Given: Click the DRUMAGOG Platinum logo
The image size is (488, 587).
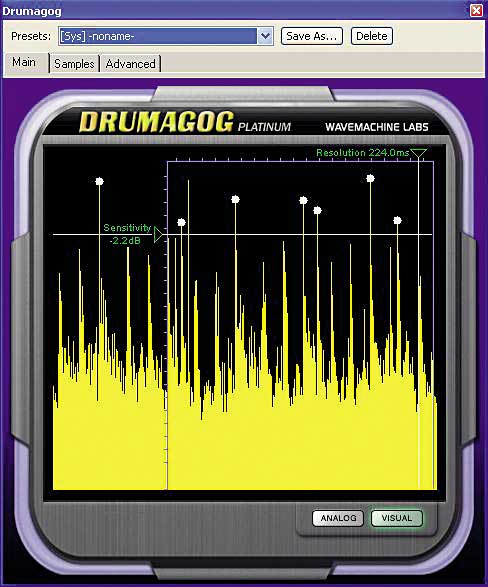Looking at the screenshot, I should coord(185,122).
